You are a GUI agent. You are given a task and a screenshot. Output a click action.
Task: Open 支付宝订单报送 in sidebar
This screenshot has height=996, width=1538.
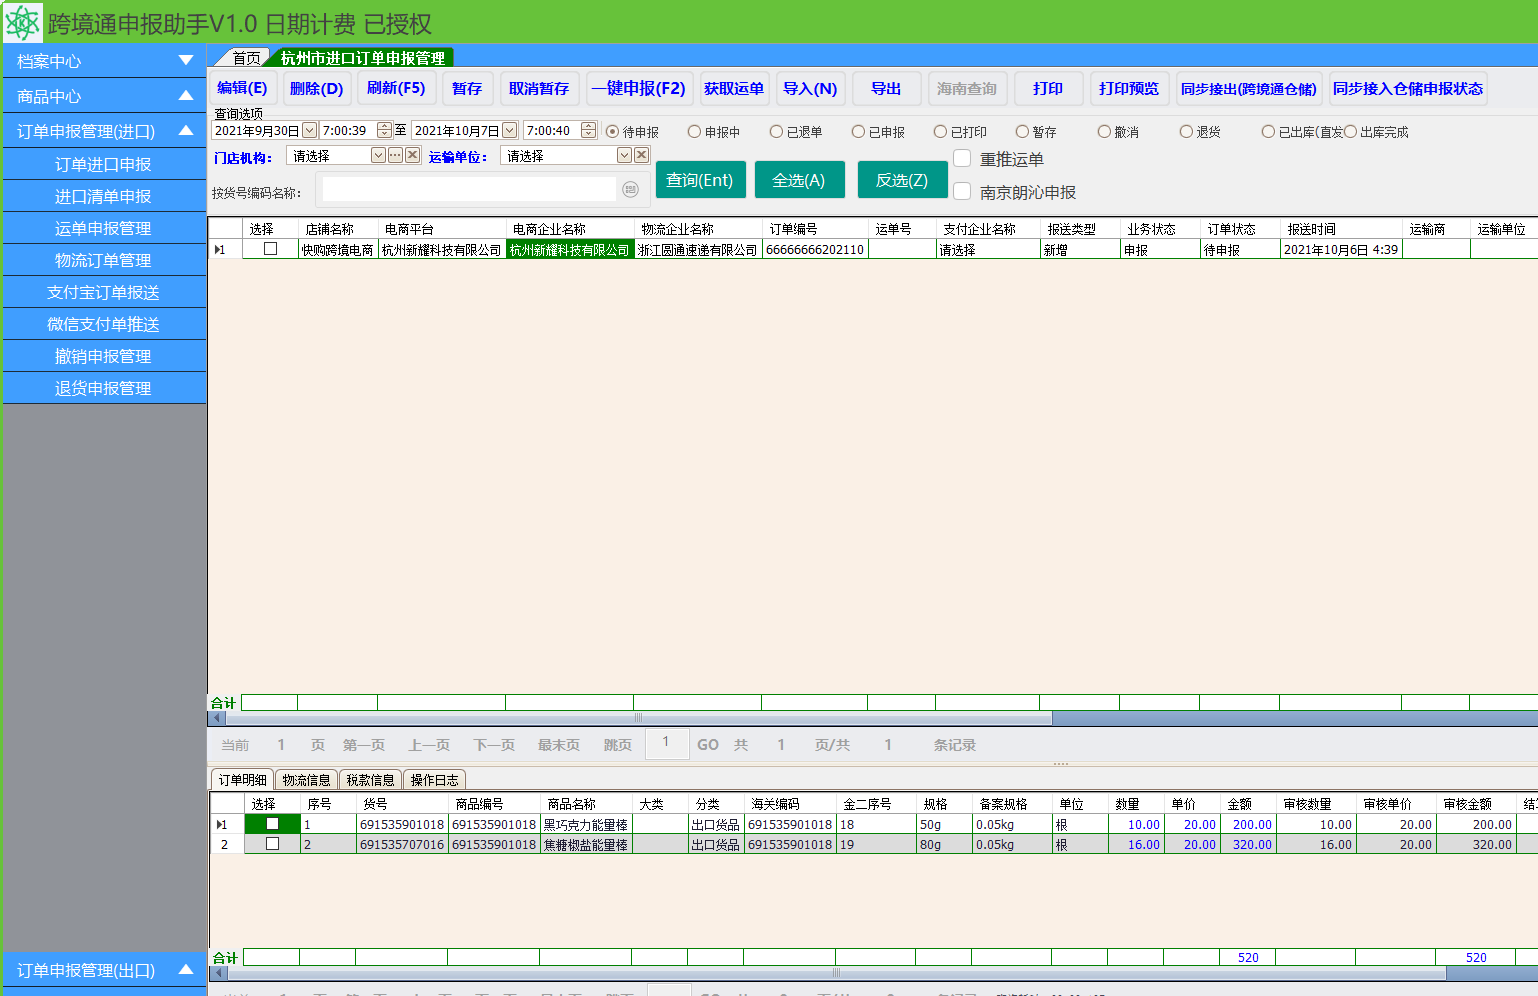[104, 292]
